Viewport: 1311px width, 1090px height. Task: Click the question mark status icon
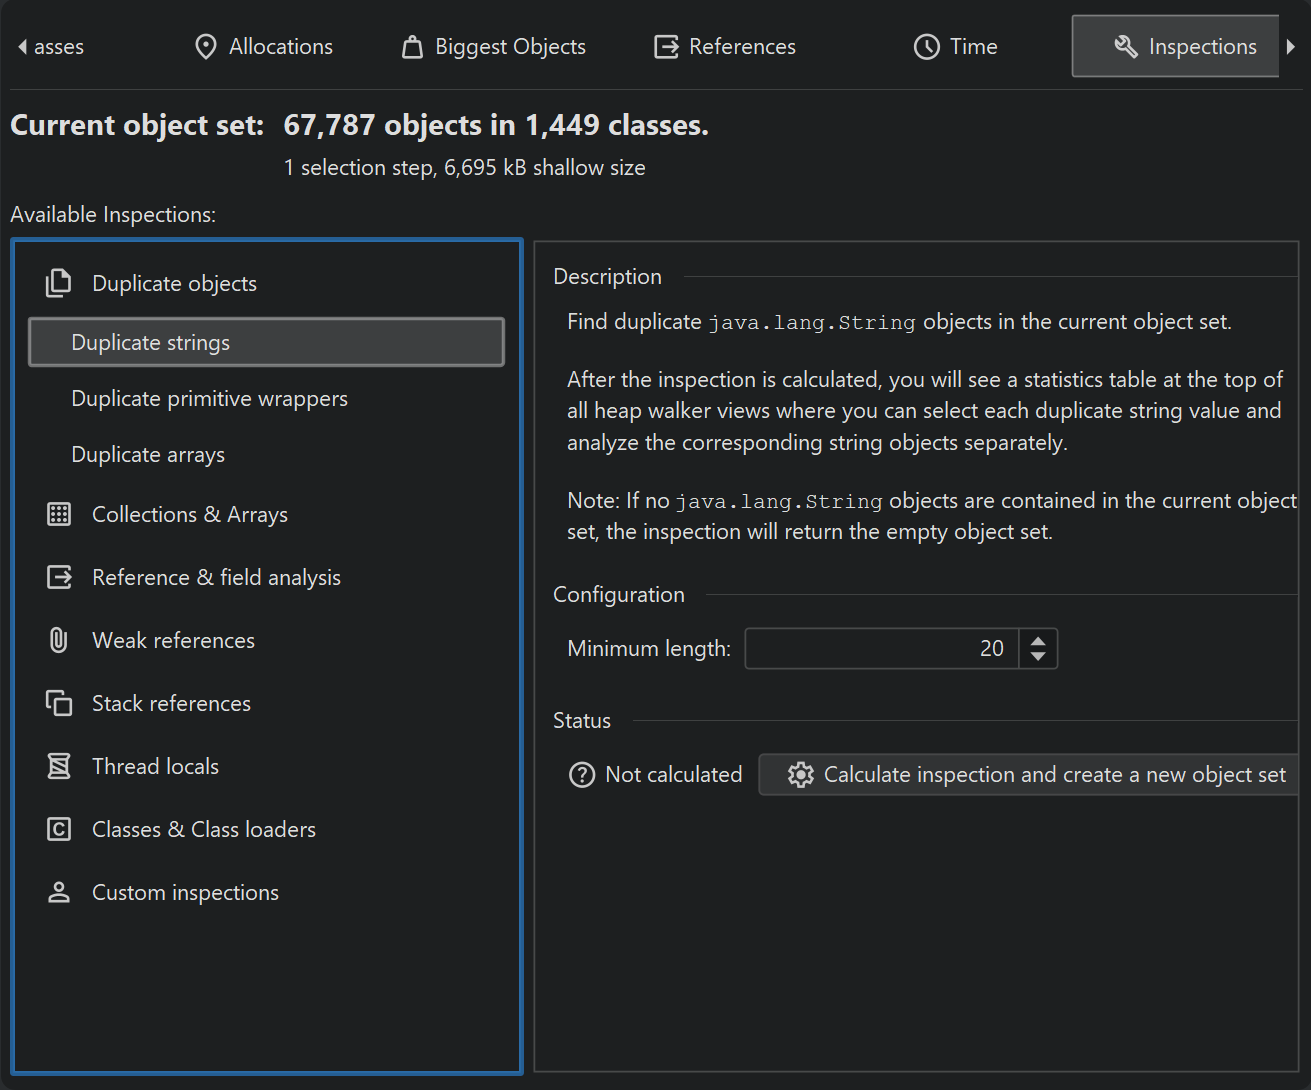581,775
